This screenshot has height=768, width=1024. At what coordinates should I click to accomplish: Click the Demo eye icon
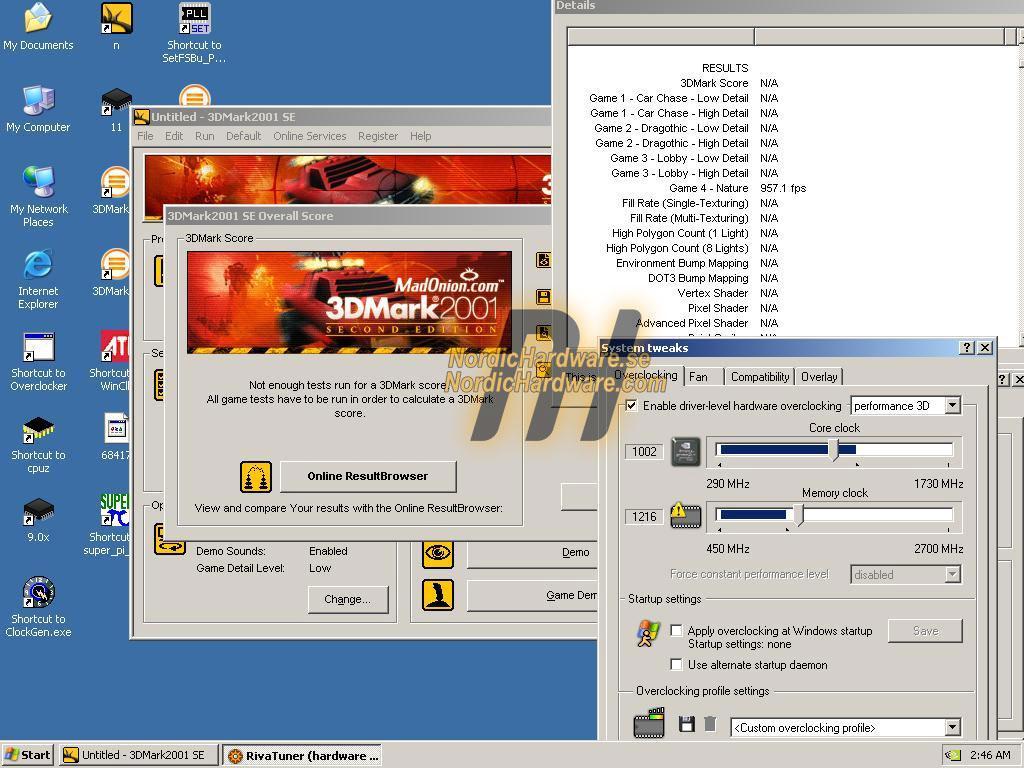pyautogui.click(x=438, y=552)
